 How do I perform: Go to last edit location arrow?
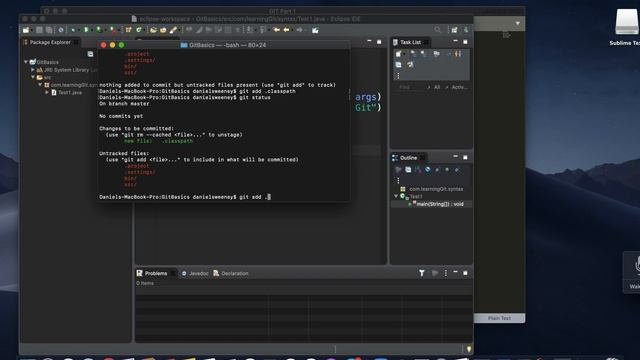pyautogui.click(x=276, y=30)
